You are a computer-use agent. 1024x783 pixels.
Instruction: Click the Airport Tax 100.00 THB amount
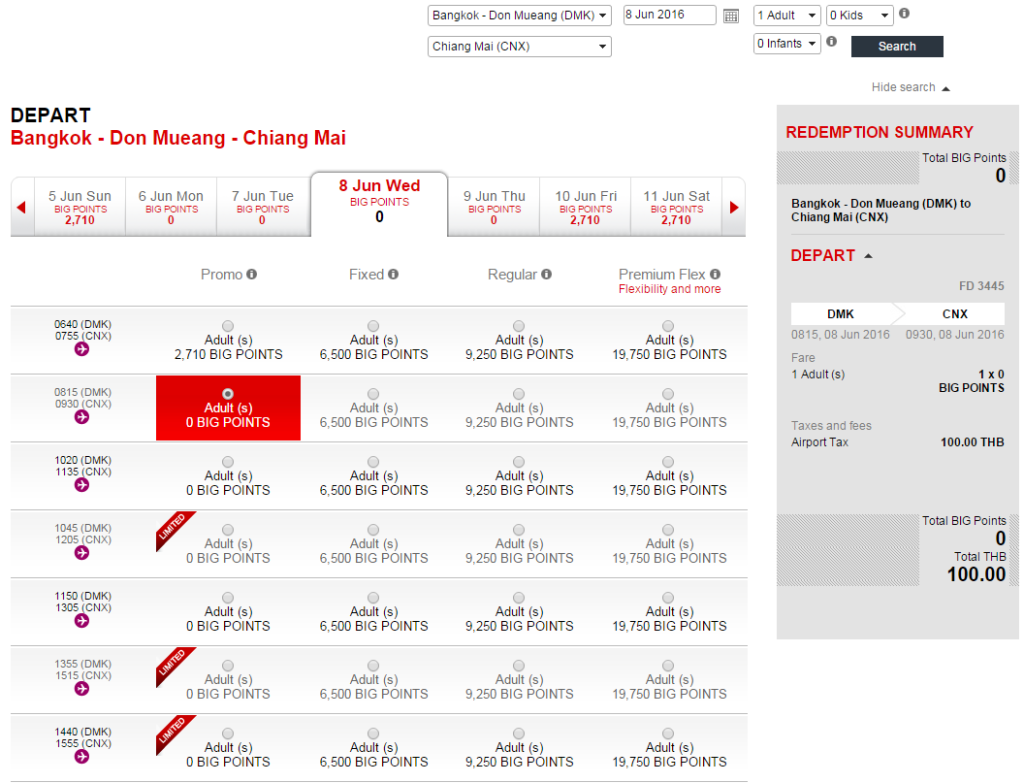972,442
